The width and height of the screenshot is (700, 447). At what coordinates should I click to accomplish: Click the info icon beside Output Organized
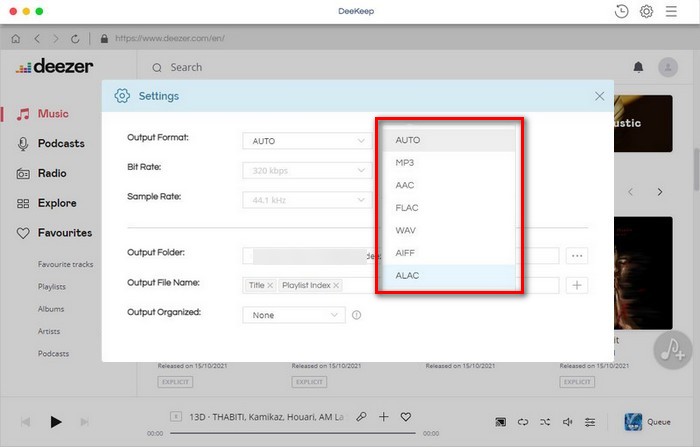click(x=356, y=315)
